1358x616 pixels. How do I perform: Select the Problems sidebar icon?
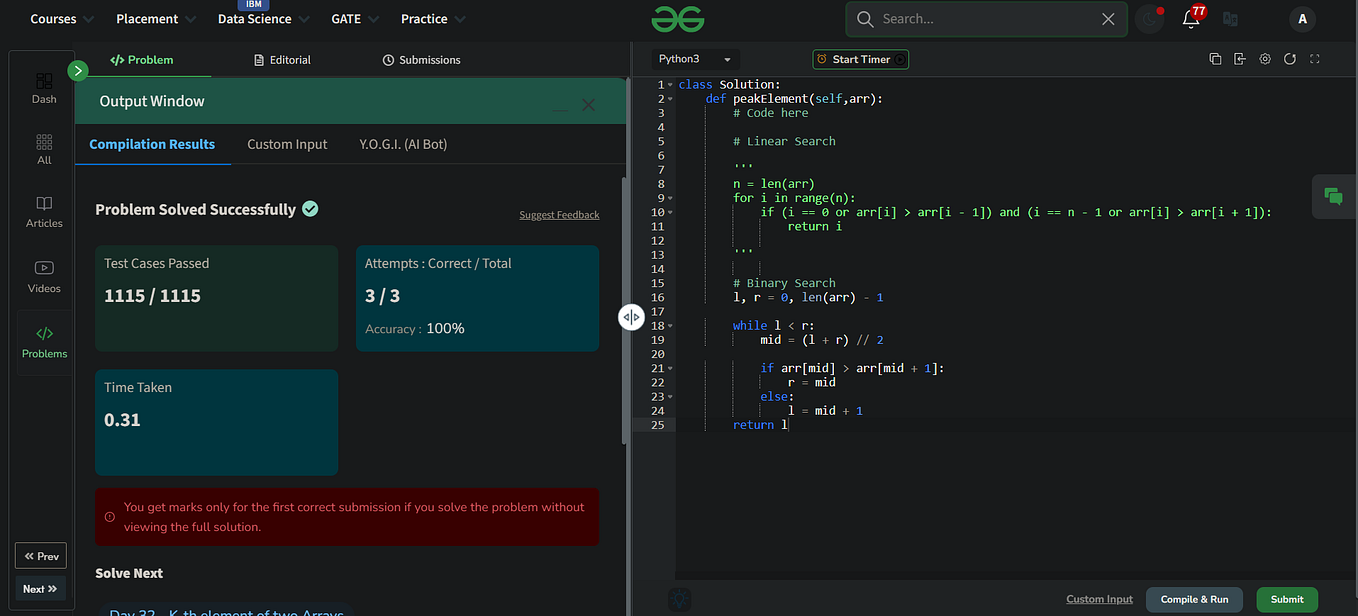pos(44,340)
